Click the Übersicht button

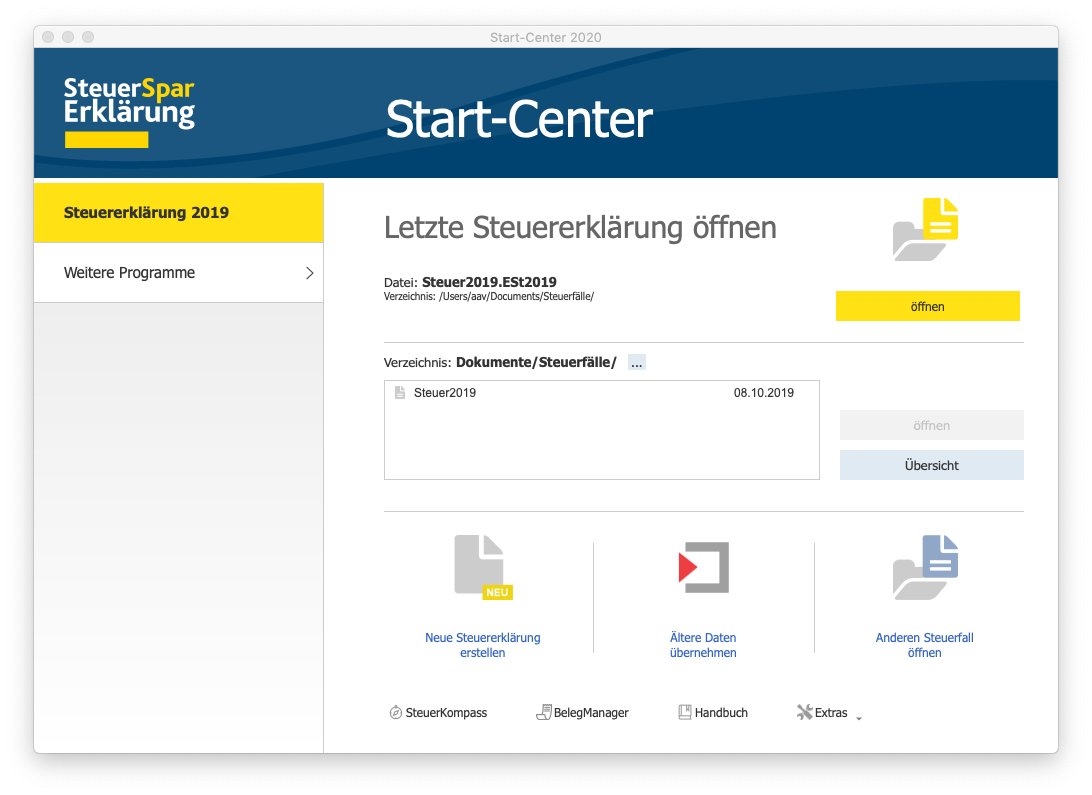[931, 465]
